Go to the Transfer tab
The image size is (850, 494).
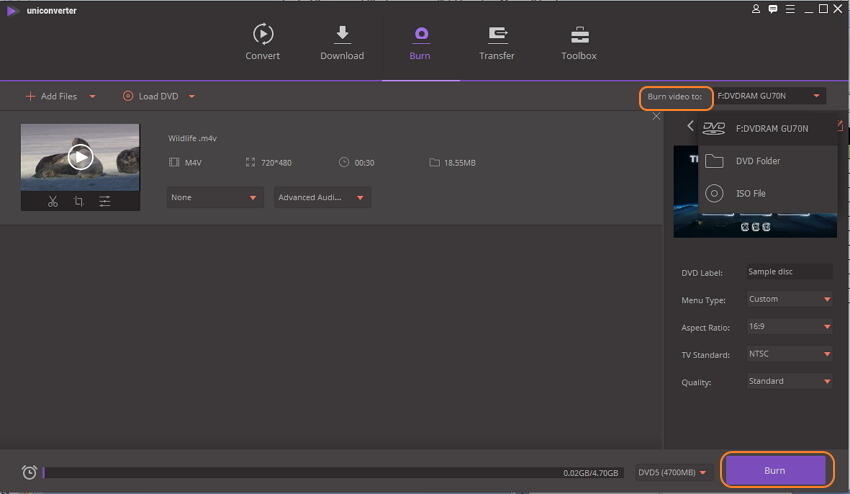[497, 42]
